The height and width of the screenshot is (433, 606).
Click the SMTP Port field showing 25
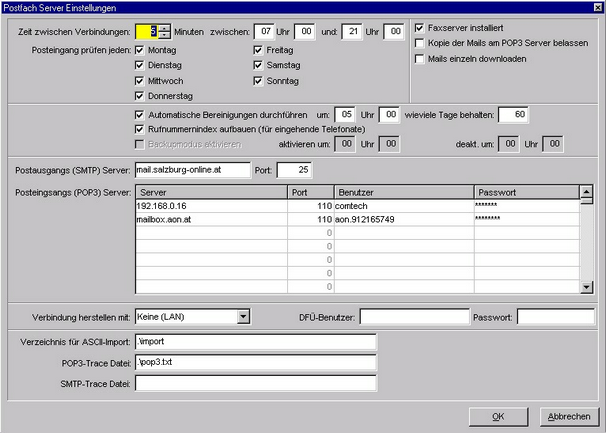tap(294, 170)
